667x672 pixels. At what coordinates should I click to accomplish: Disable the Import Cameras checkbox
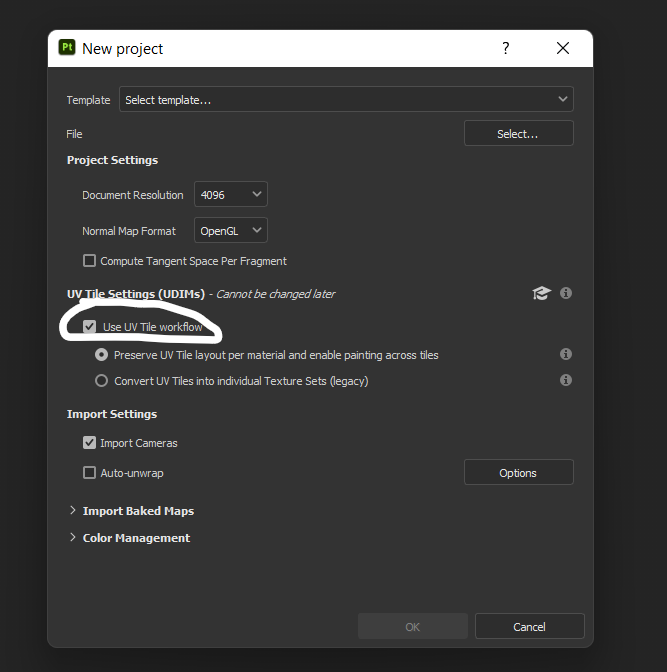tap(90, 443)
